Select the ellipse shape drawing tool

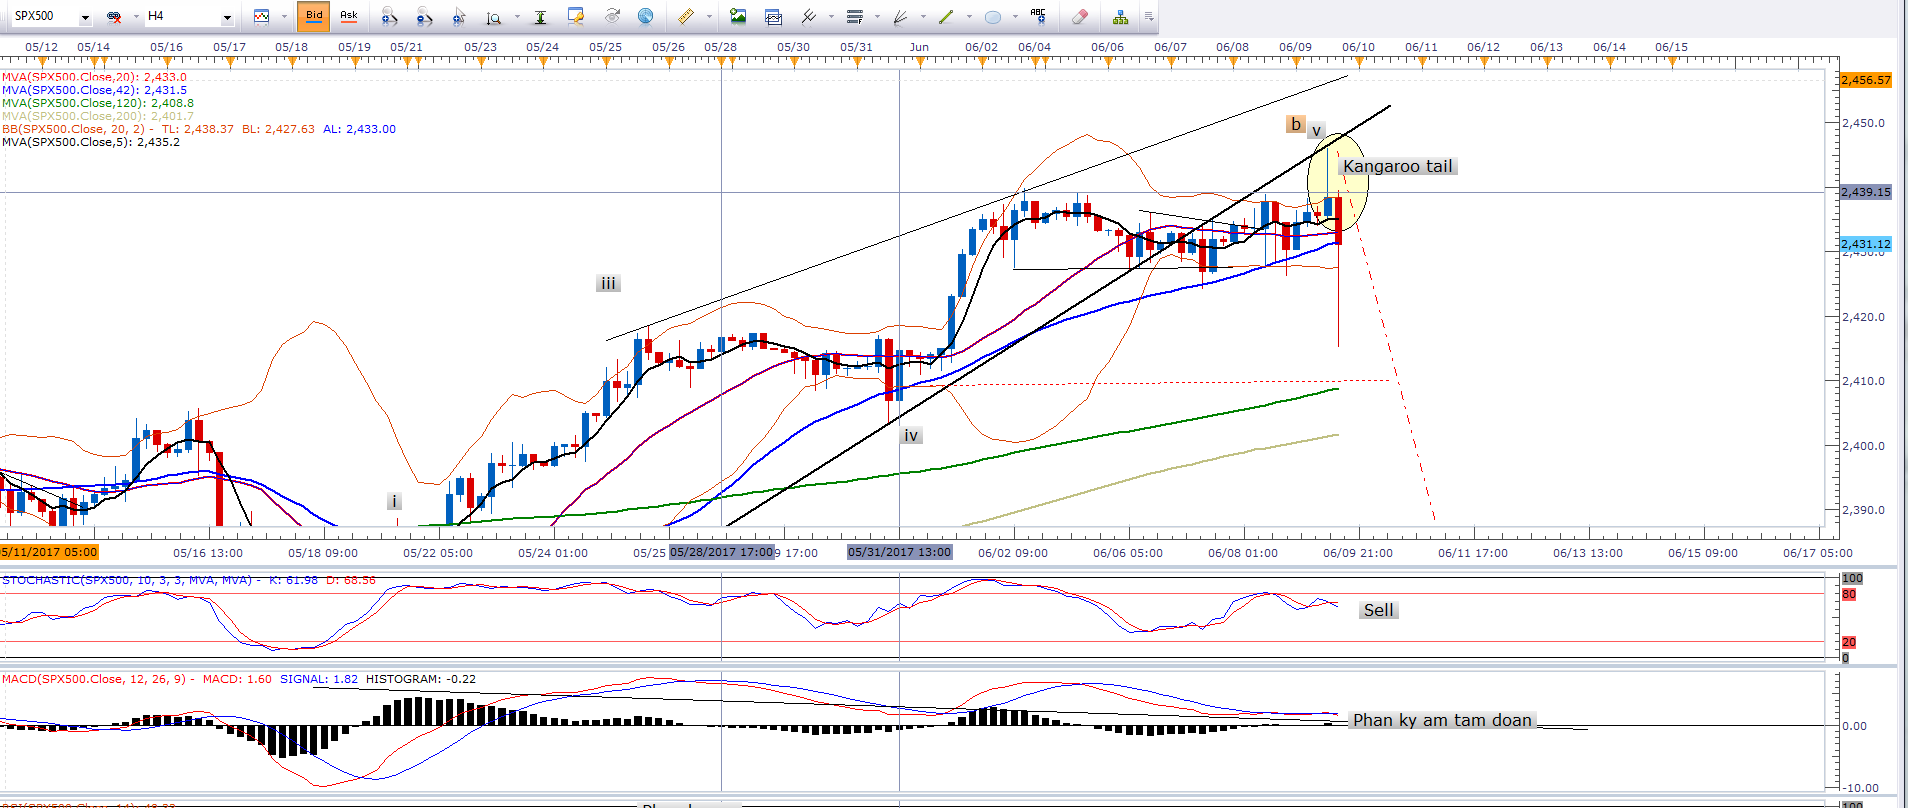tap(992, 16)
